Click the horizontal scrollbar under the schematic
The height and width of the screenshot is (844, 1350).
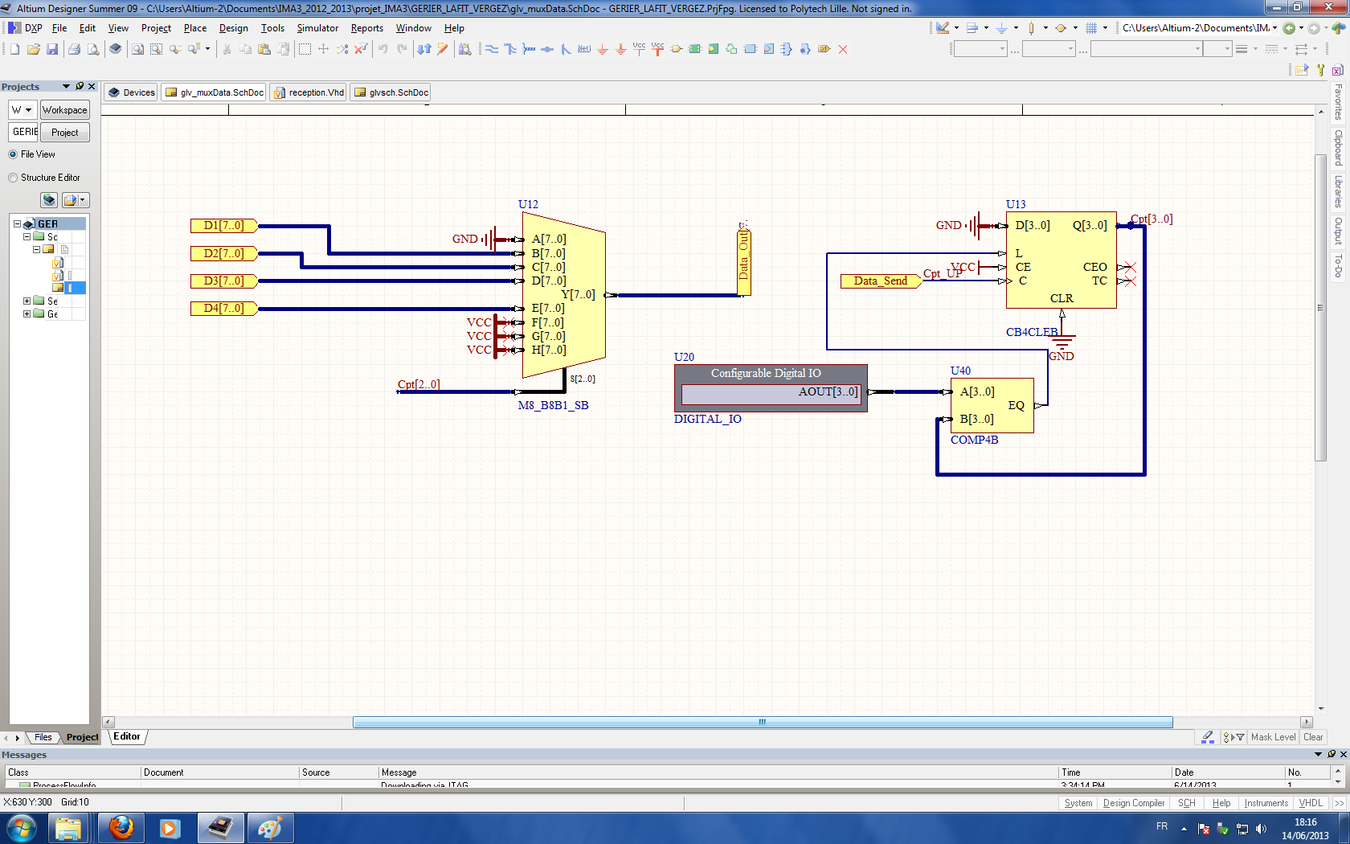(762, 722)
